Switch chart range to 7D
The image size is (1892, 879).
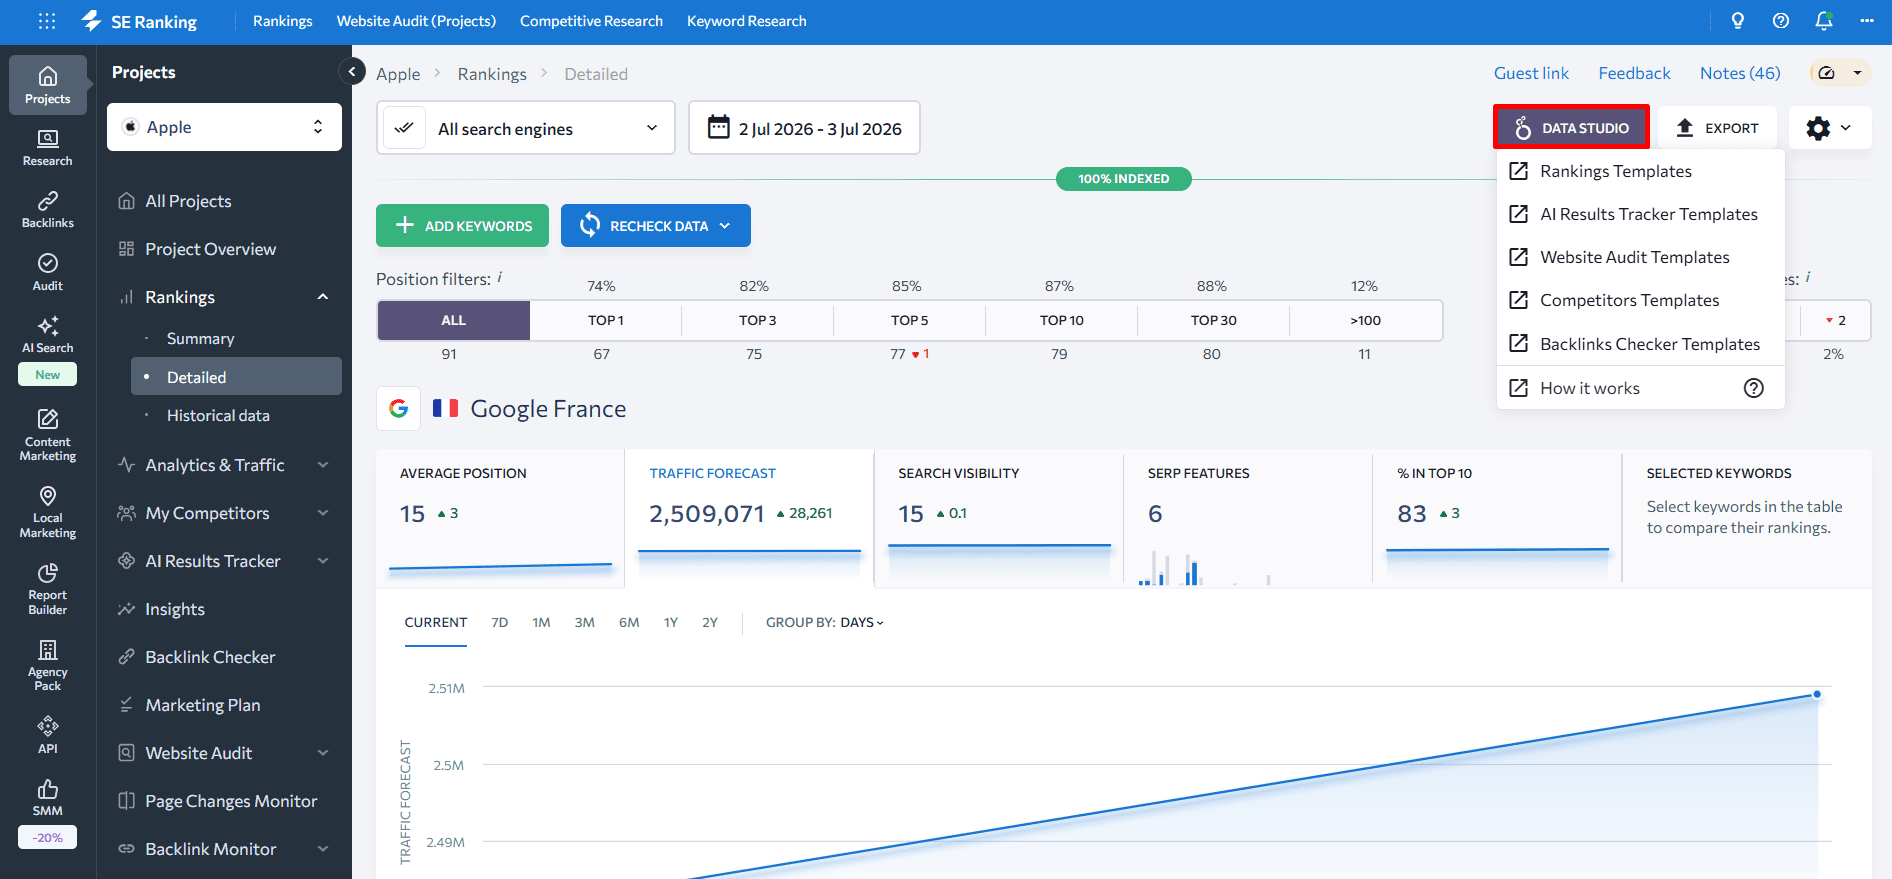500,622
